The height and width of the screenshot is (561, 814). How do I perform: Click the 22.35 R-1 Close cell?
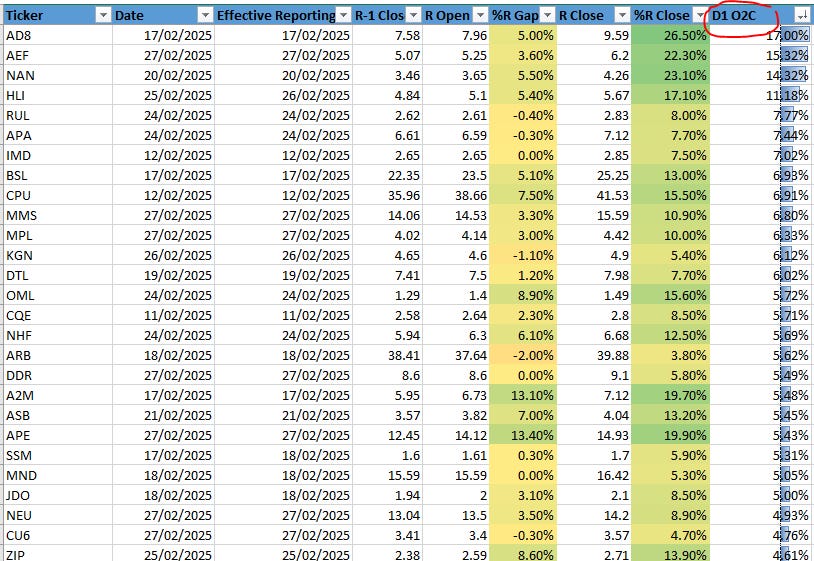click(x=387, y=175)
